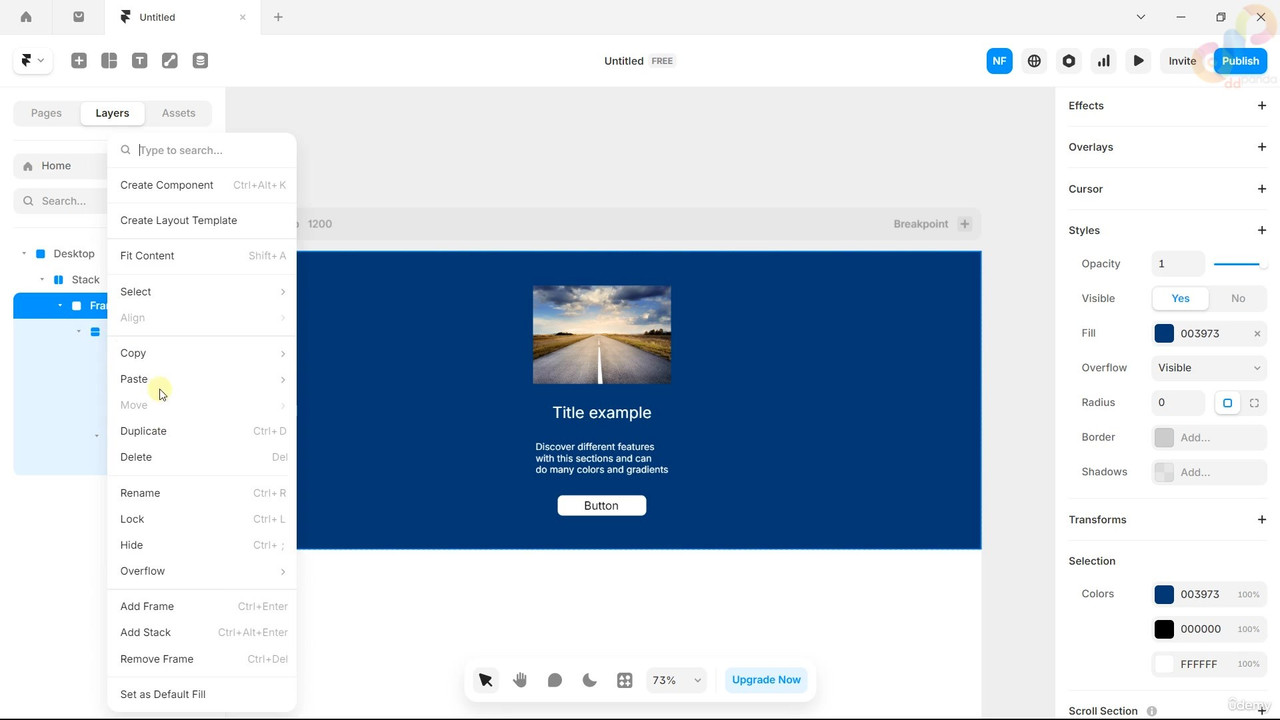Select the hand pan tool
The width and height of the screenshot is (1280, 720).
(x=520, y=680)
